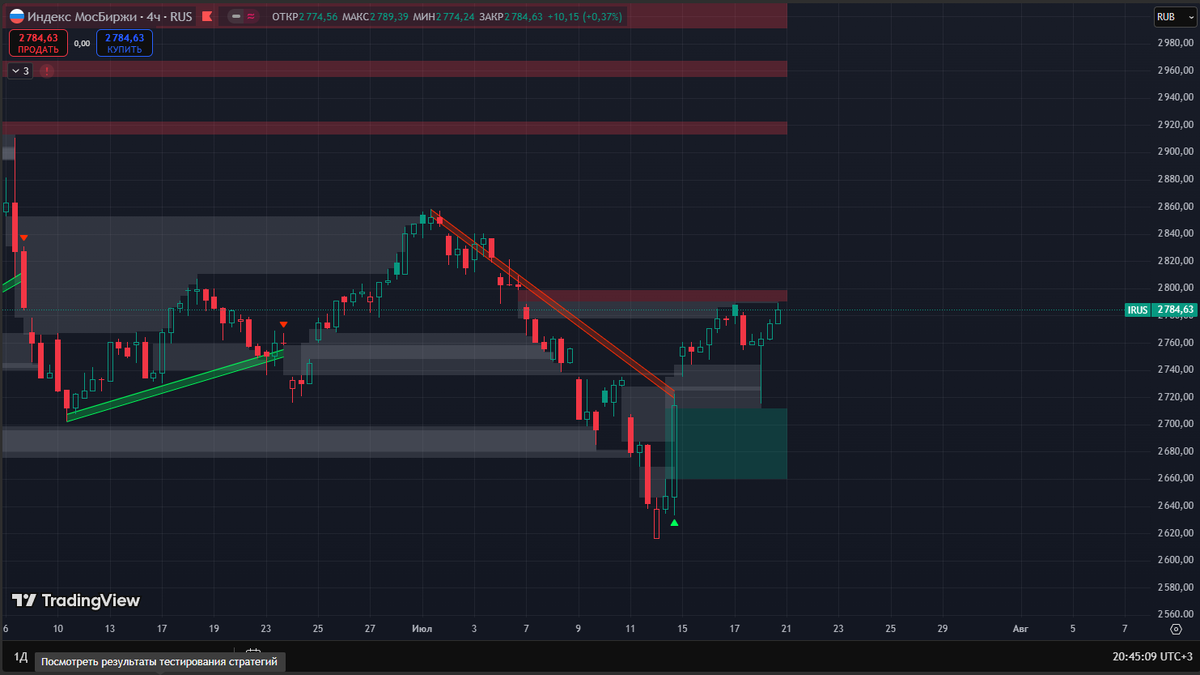Click the ОТКР 2 774,56 open value
This screenshot has width=1200, height=675.
(305, 17)
